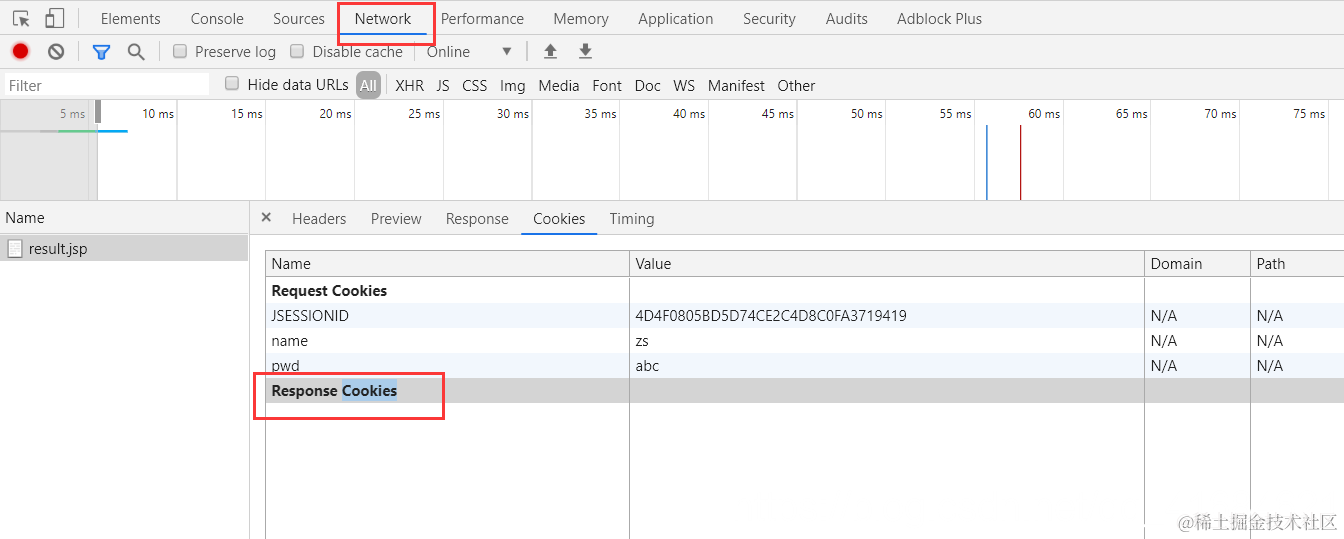Go to the Application tab

pos(676,18)
